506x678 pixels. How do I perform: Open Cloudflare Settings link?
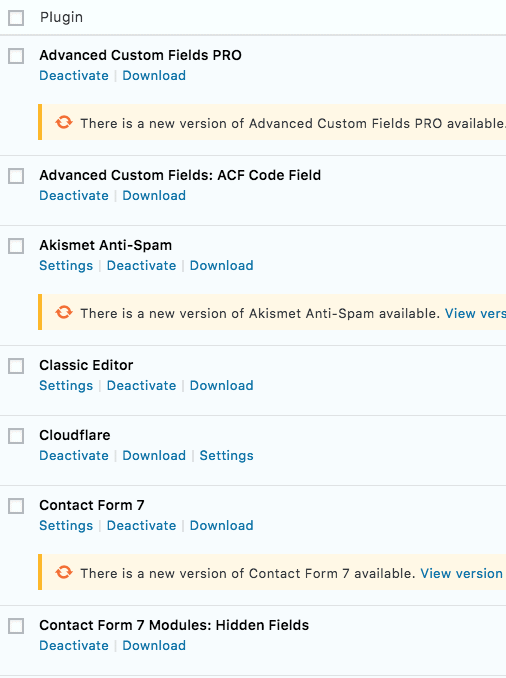click(x=227, y=456)
